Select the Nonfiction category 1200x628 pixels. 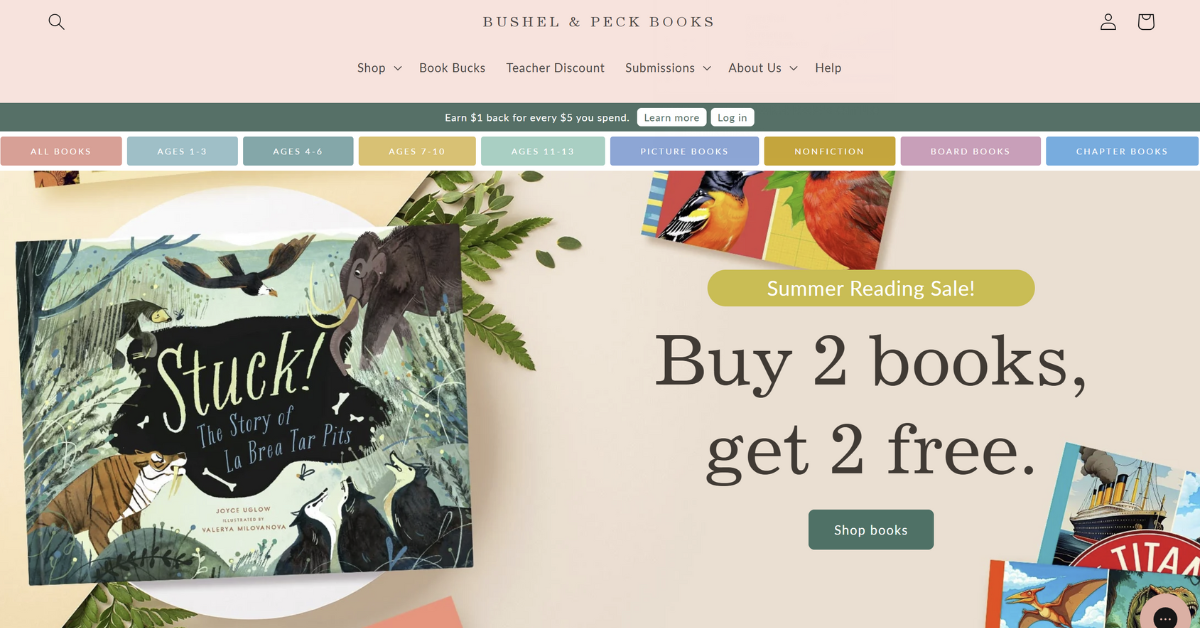point(829,151)
